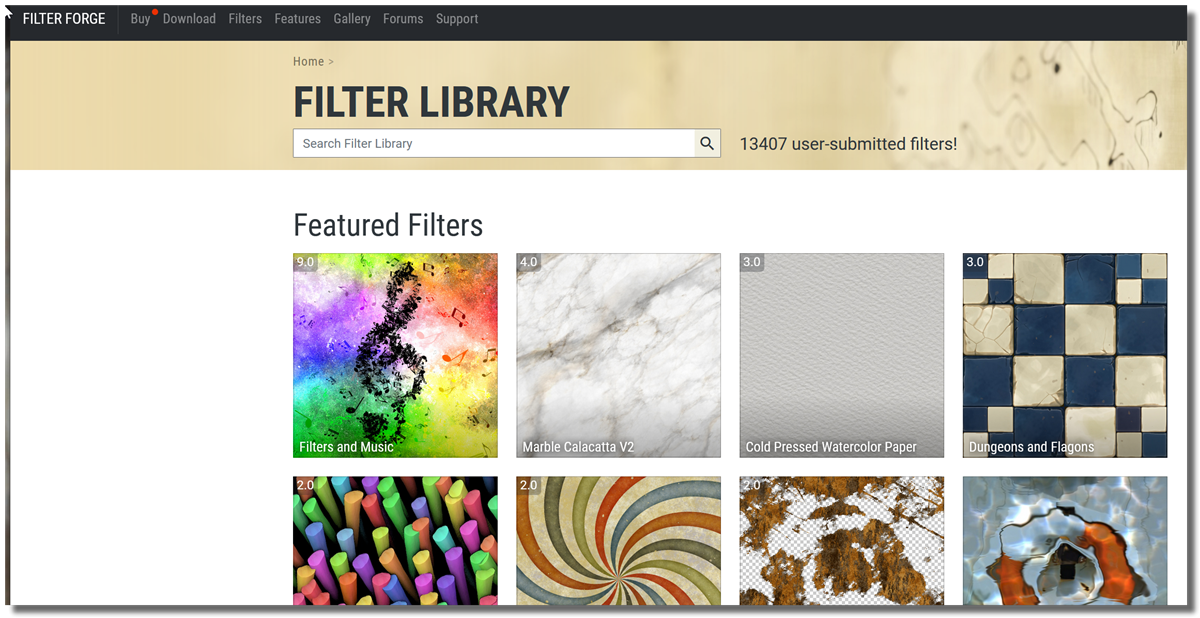
Task: Open the Support page
Action: click(457, 19)
